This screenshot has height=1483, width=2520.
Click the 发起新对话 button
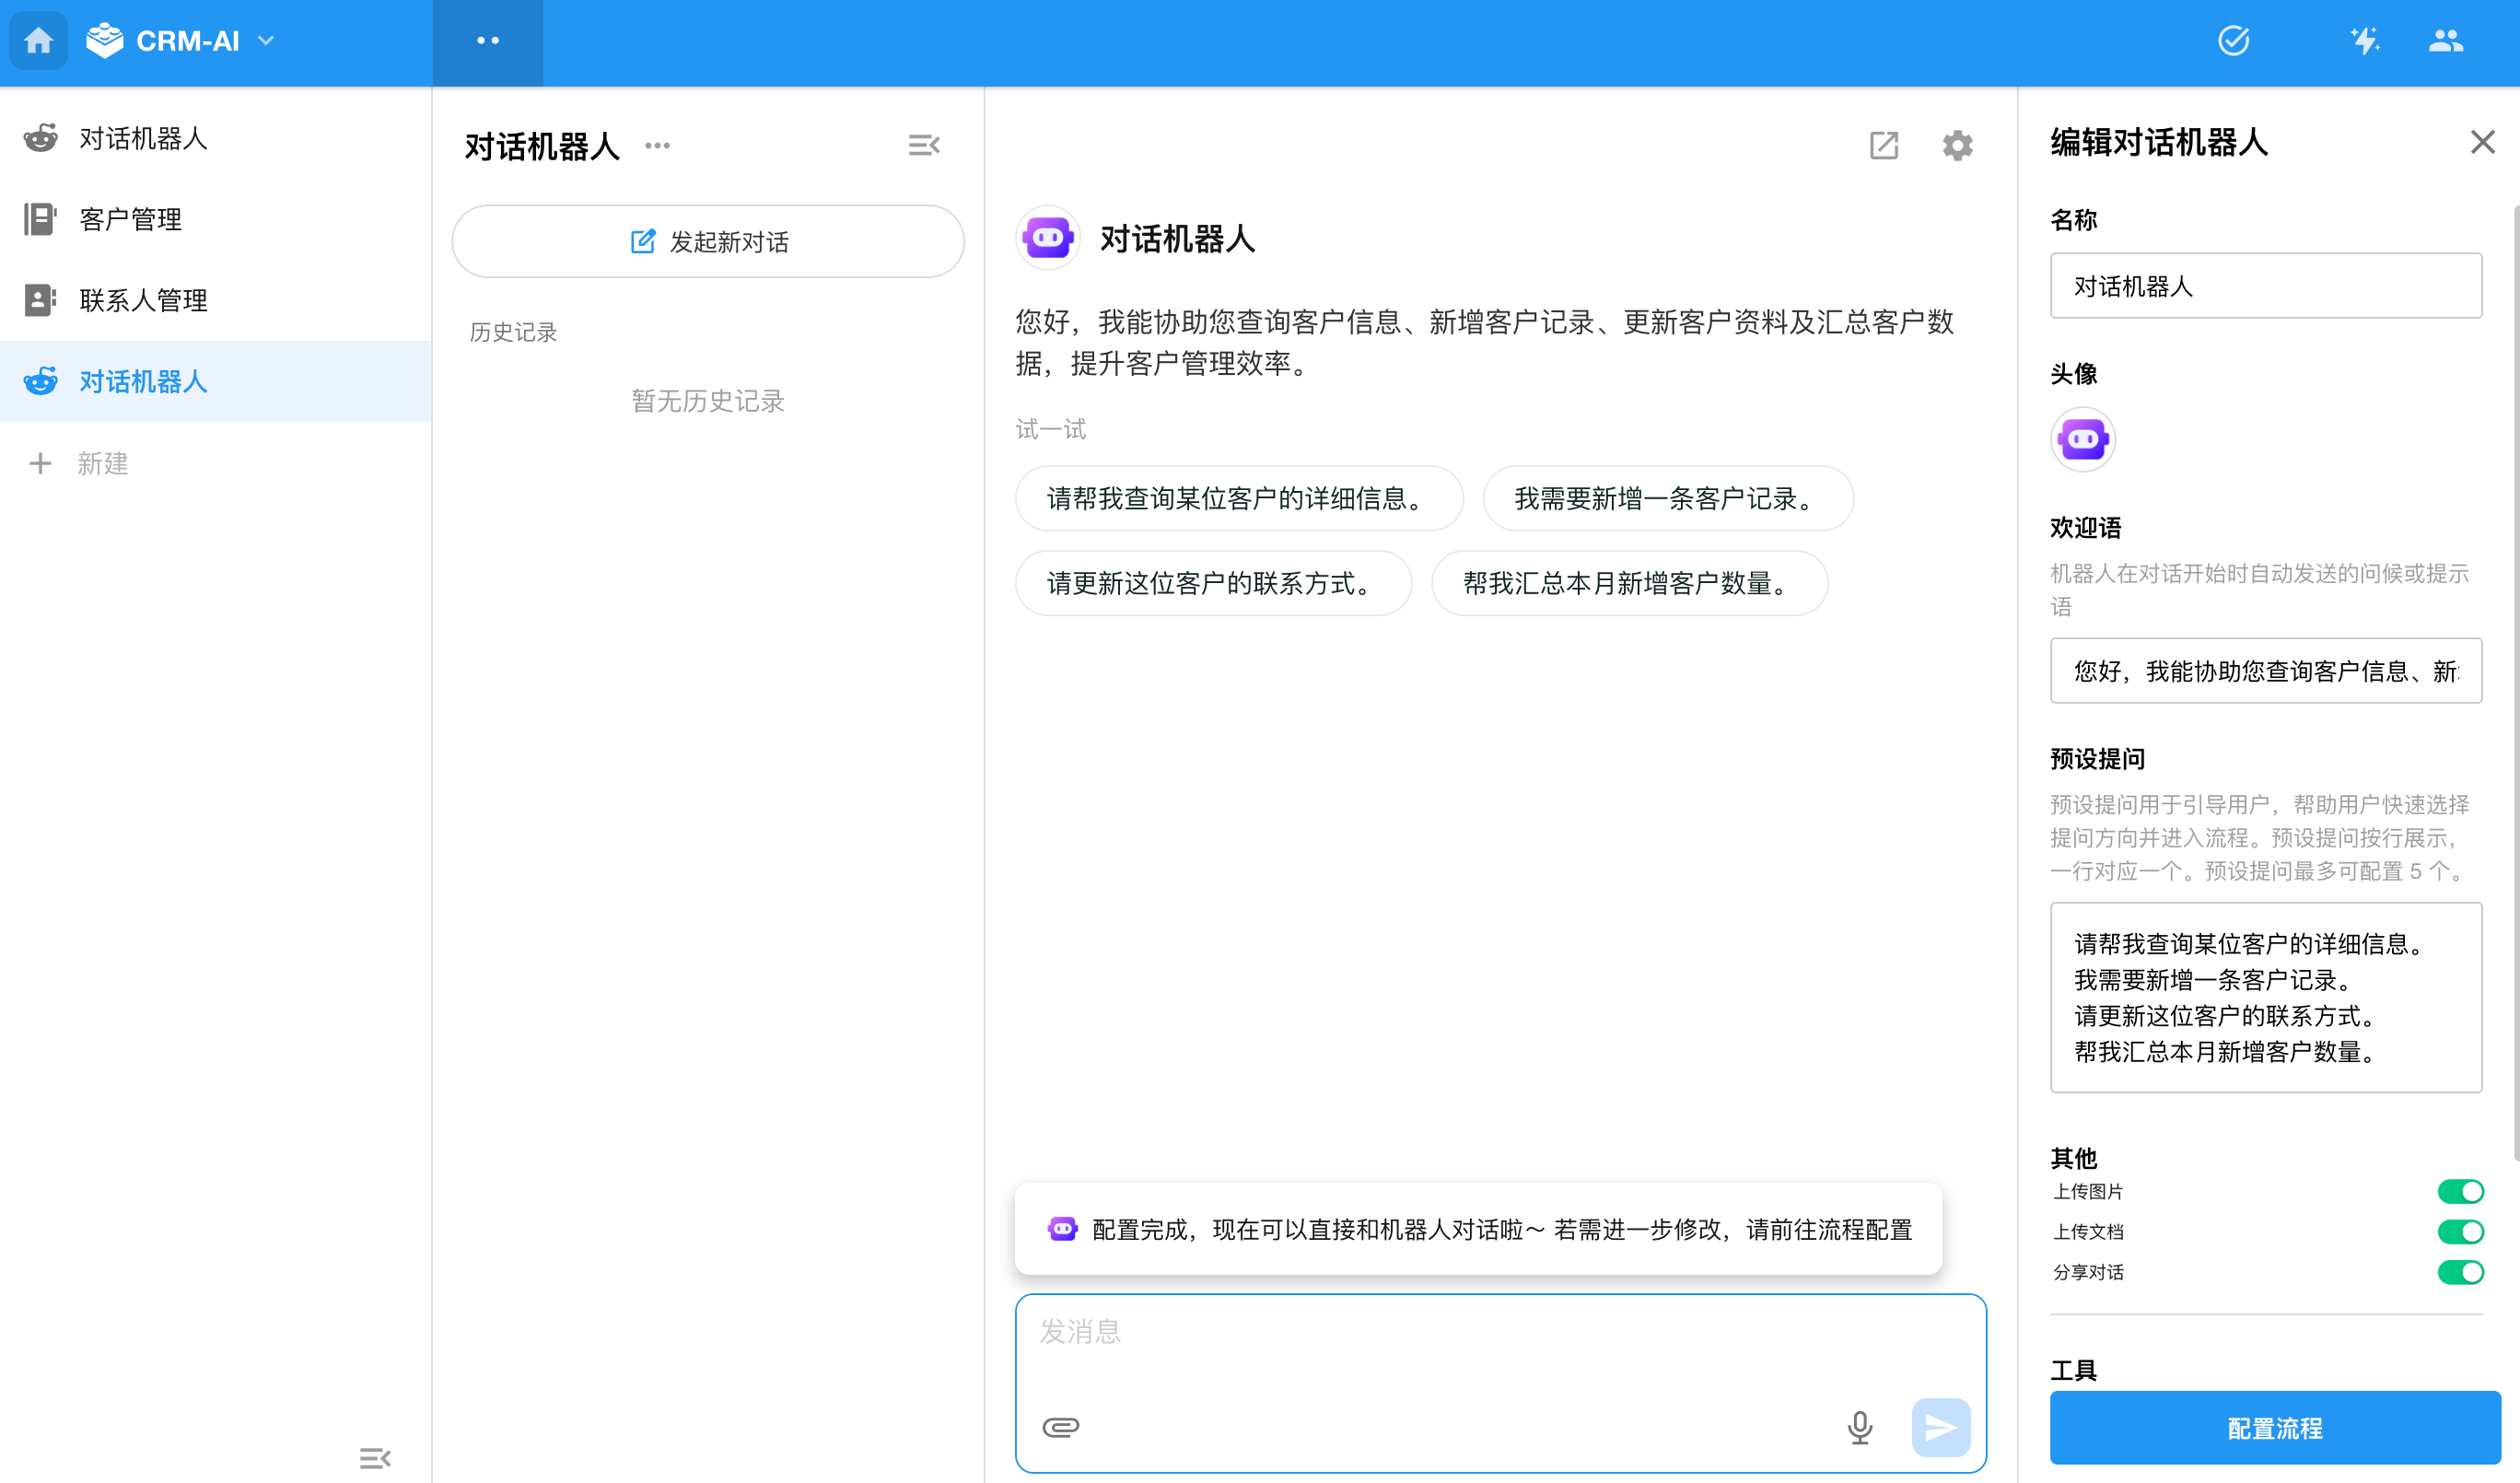click(708, 242)
